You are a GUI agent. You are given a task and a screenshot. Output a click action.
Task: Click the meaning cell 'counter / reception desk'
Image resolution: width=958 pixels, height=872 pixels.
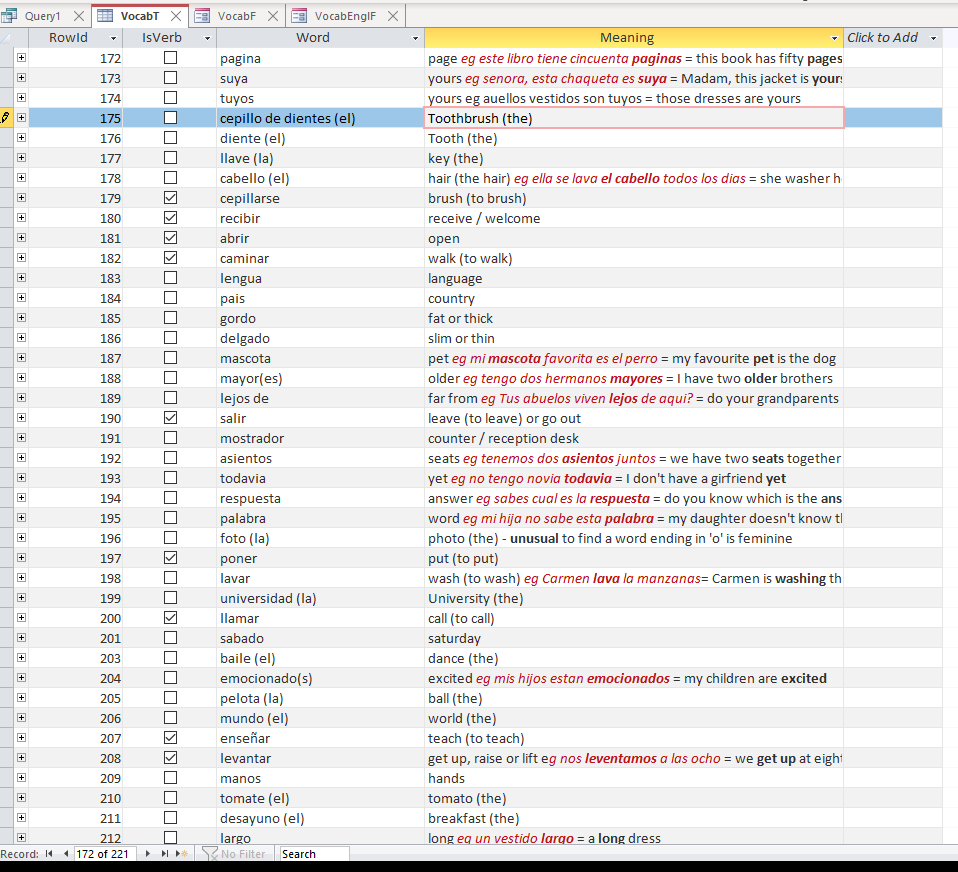(634, 438)
